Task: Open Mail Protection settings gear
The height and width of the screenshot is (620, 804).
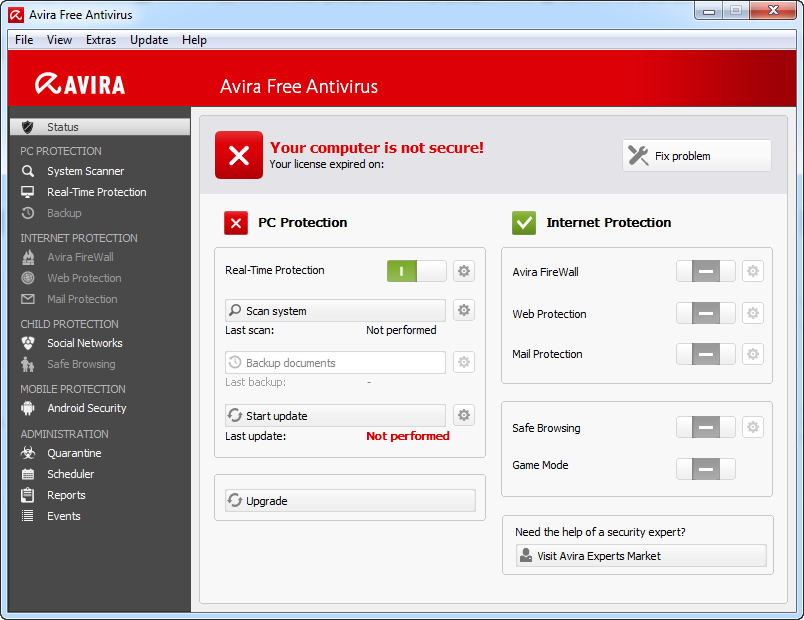Action: [x=753, y=354]
